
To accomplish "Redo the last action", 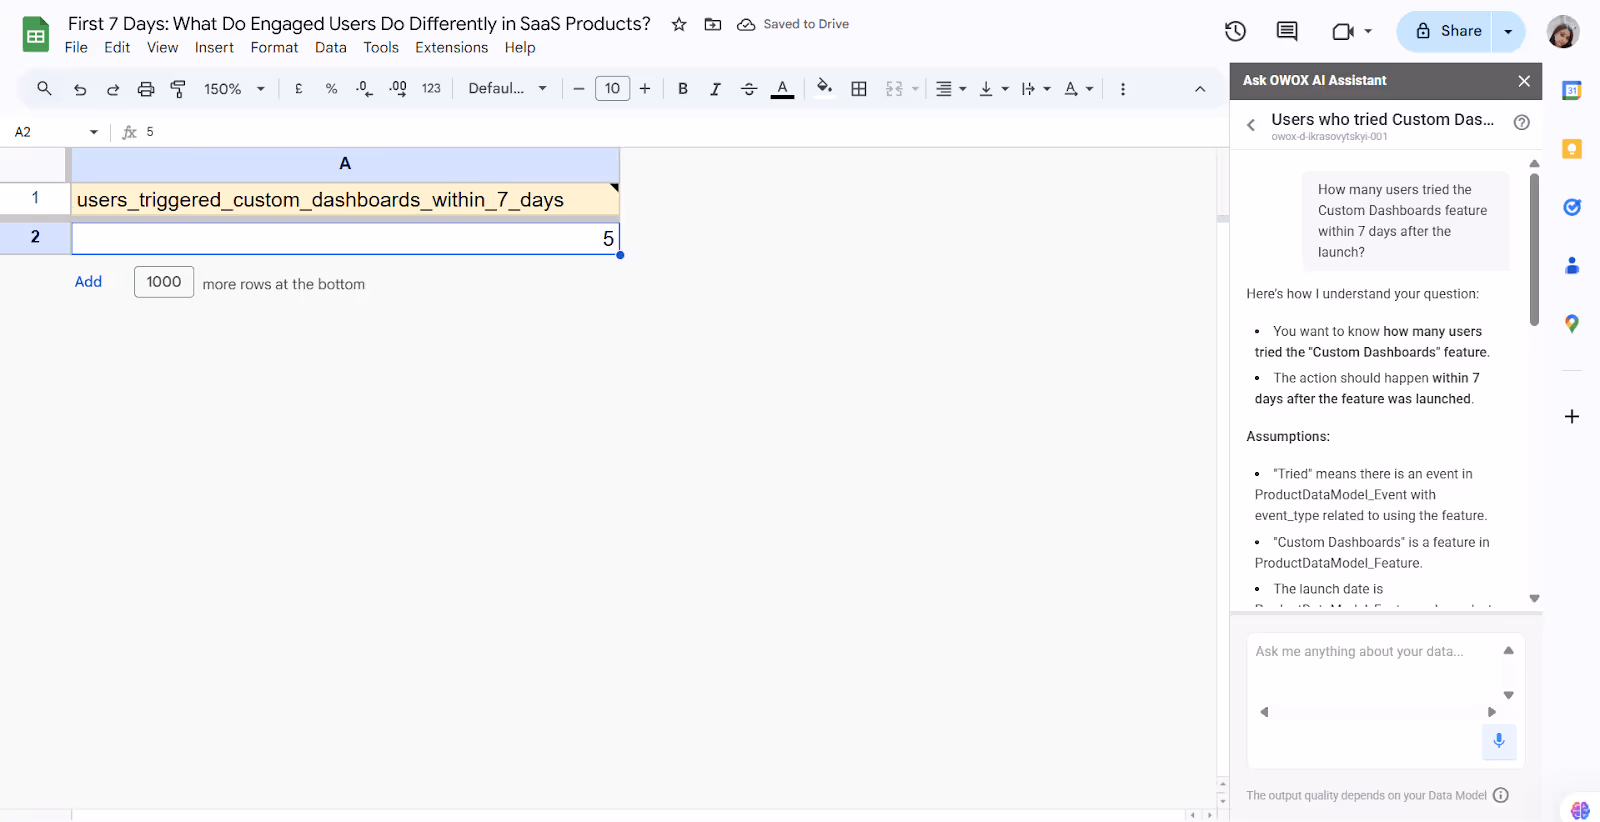I will point(113,89).
